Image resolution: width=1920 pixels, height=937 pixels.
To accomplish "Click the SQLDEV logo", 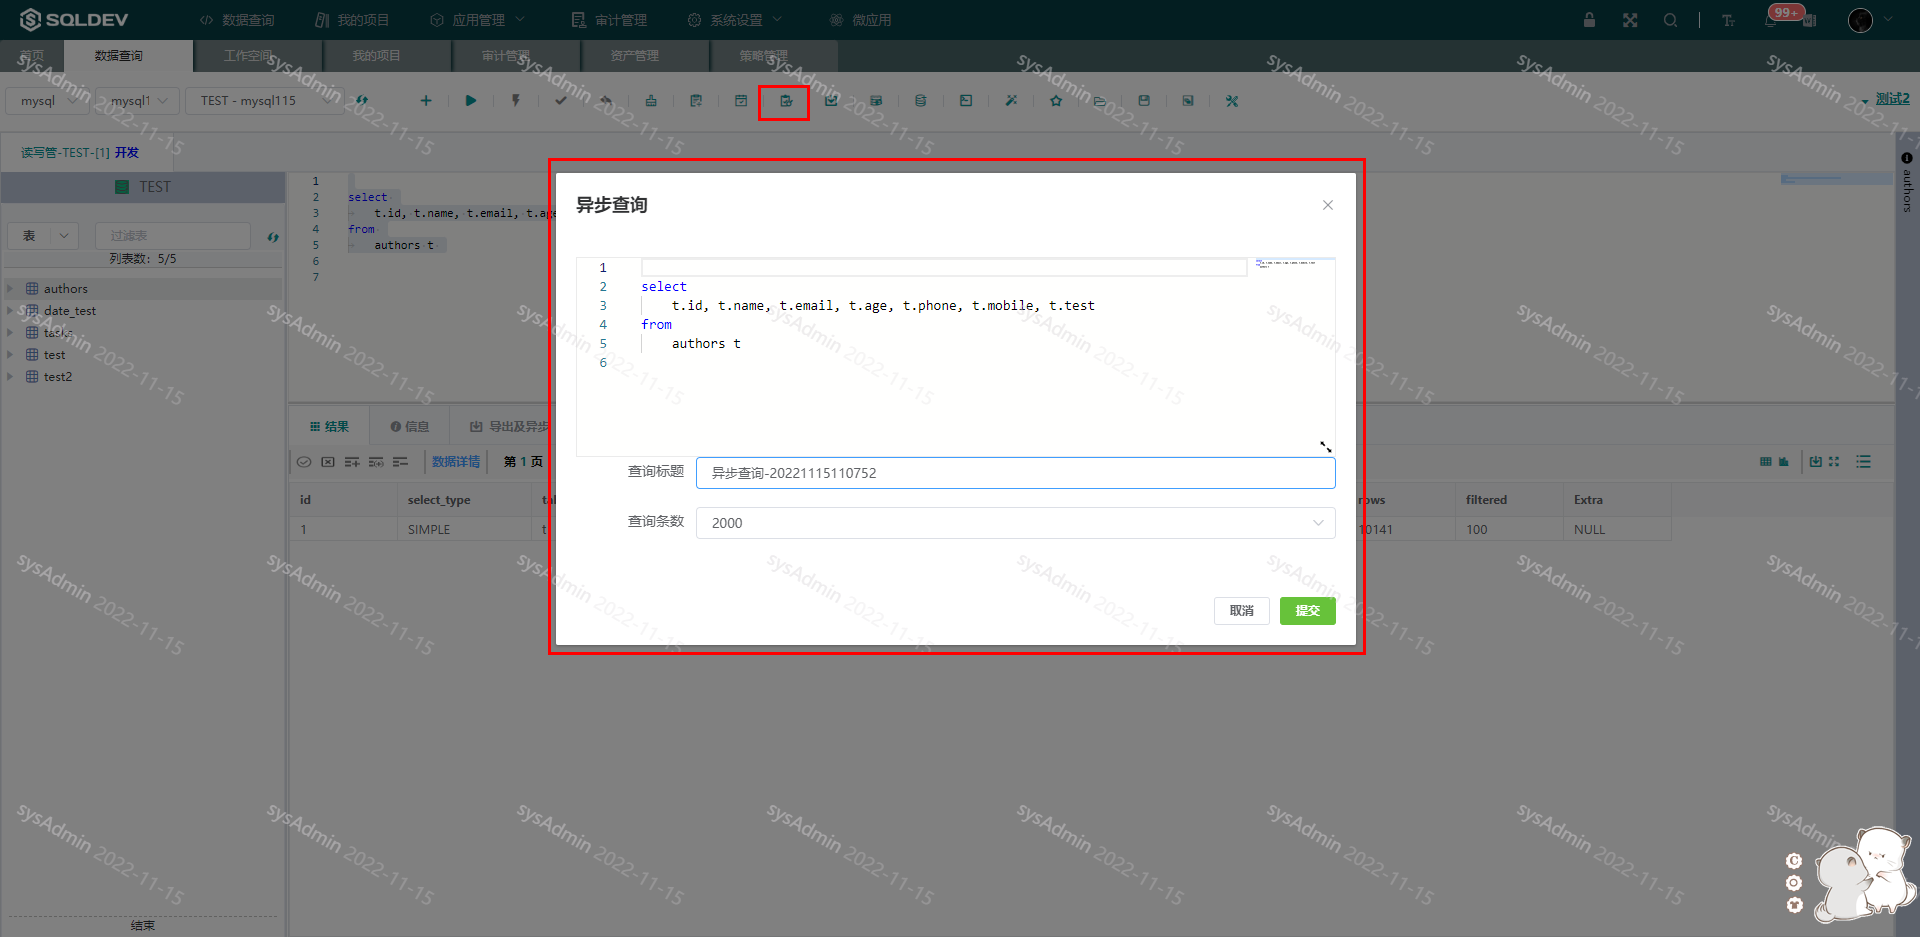I will pos(74,20).
